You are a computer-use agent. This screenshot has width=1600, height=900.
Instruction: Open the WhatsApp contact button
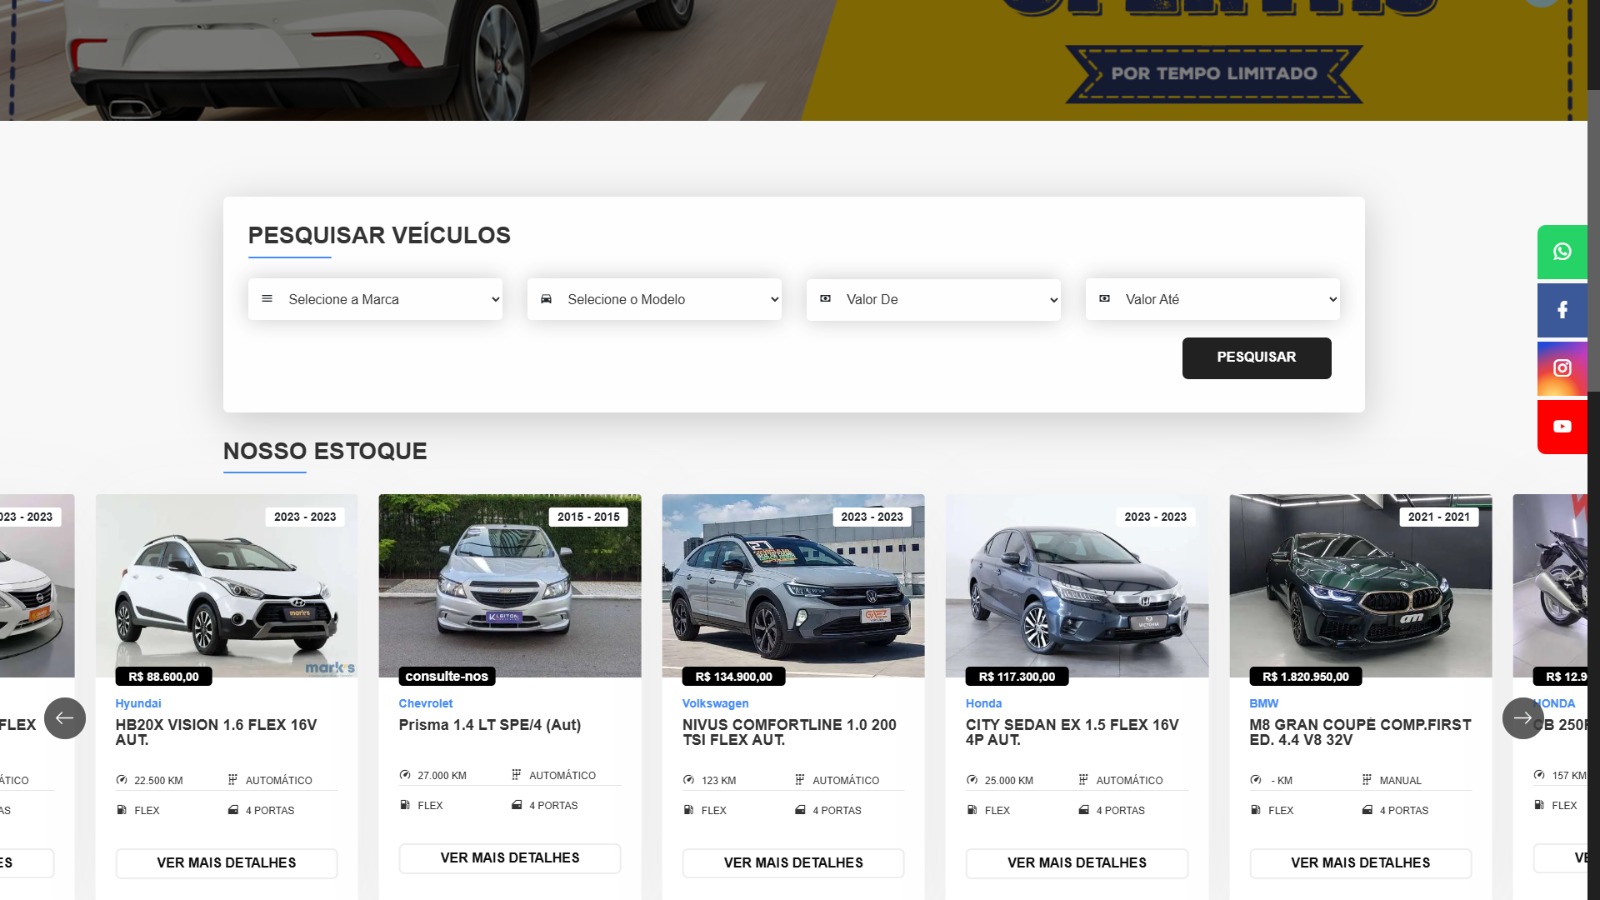click(1562, 252)
